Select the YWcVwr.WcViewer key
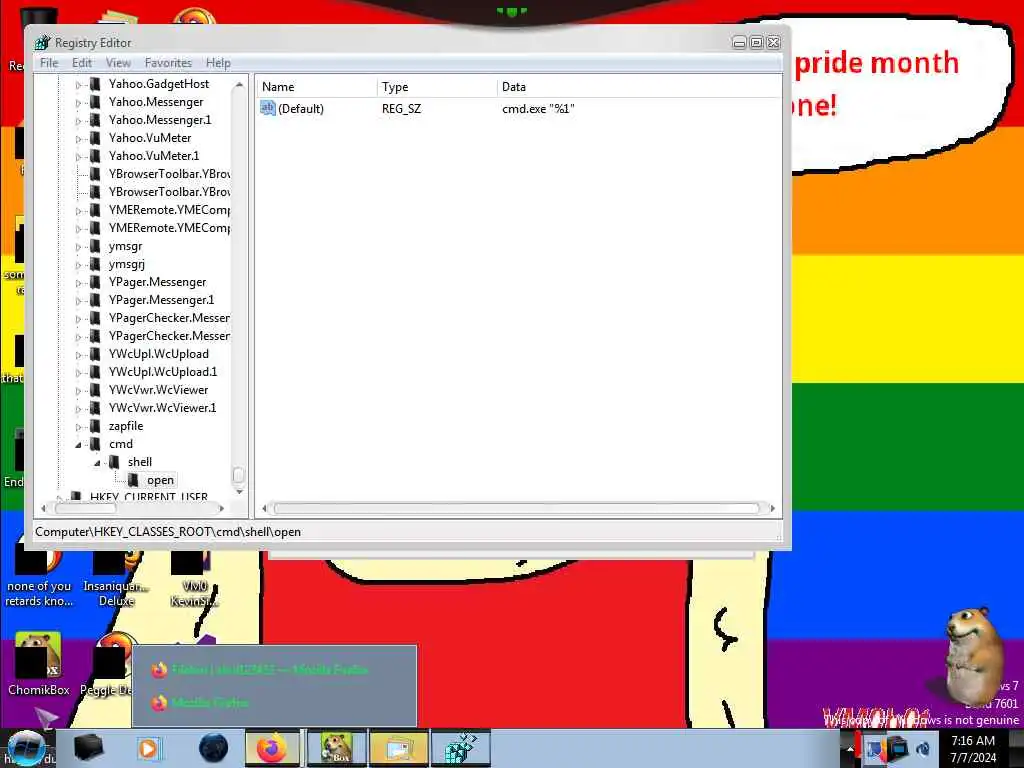 click(x=159, y=390)
